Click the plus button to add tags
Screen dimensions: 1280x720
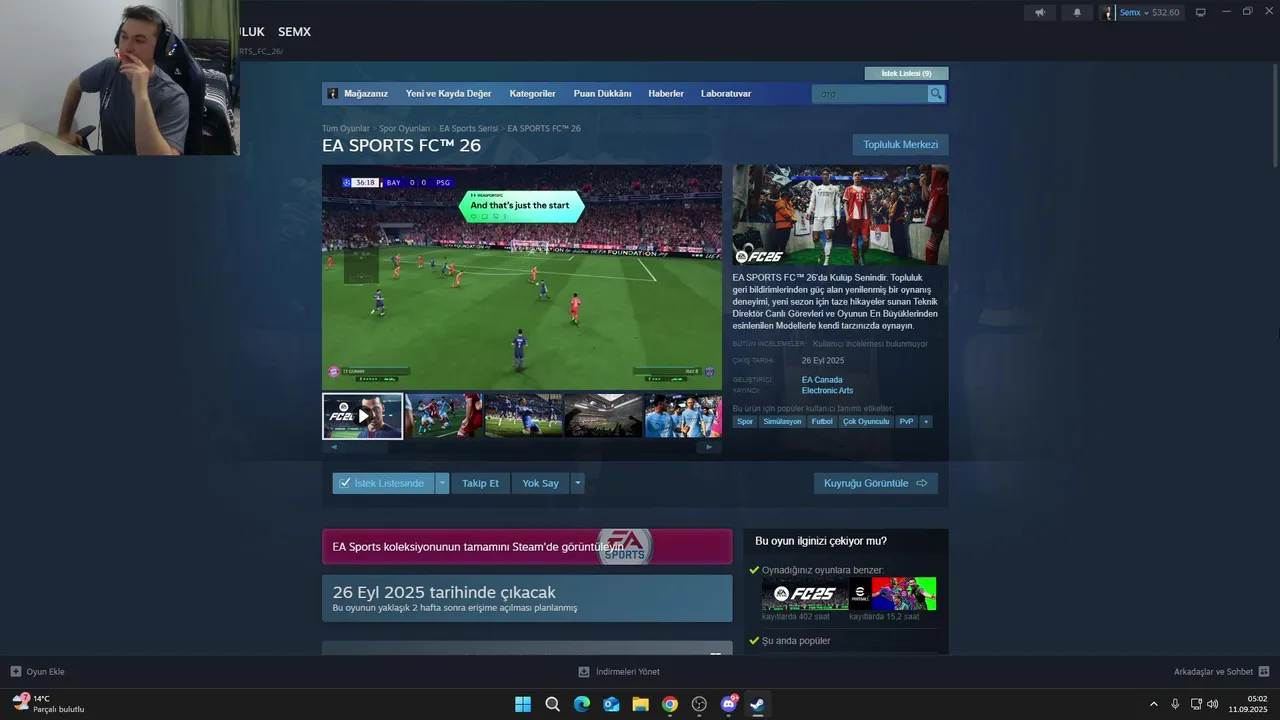(x=926, y=422)
